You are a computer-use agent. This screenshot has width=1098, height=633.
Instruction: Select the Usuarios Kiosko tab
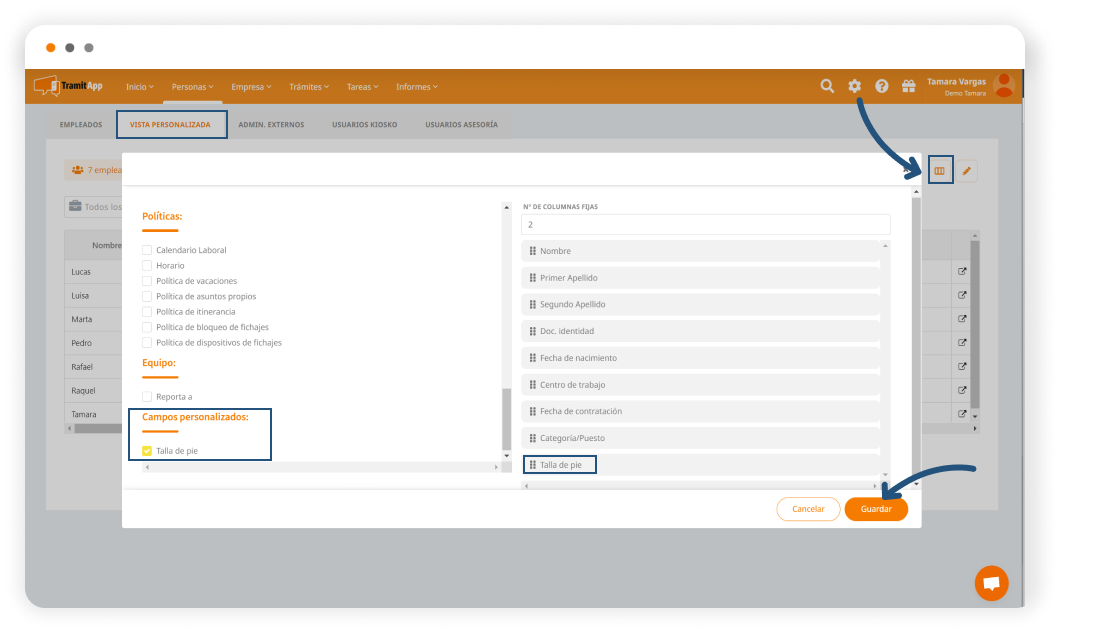pos(364,125)
